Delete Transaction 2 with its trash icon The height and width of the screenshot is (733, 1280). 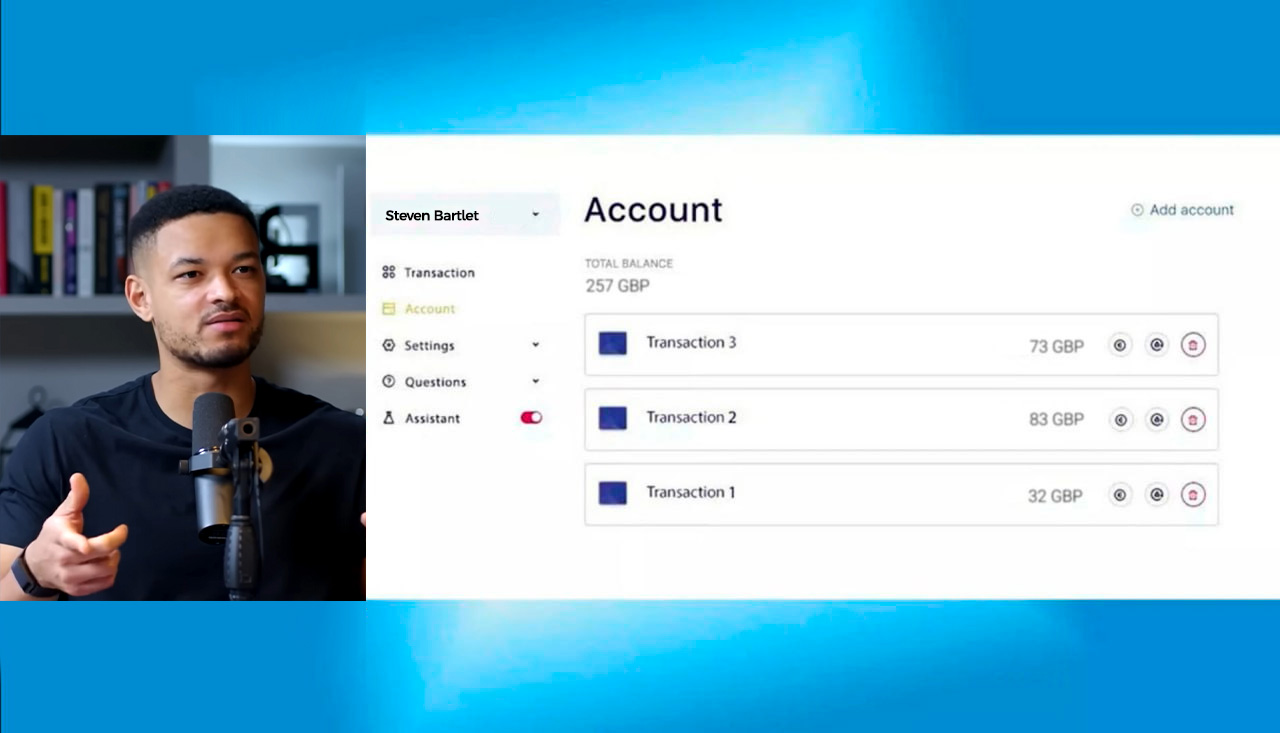pyautogui.click(x=1193, y=420)
